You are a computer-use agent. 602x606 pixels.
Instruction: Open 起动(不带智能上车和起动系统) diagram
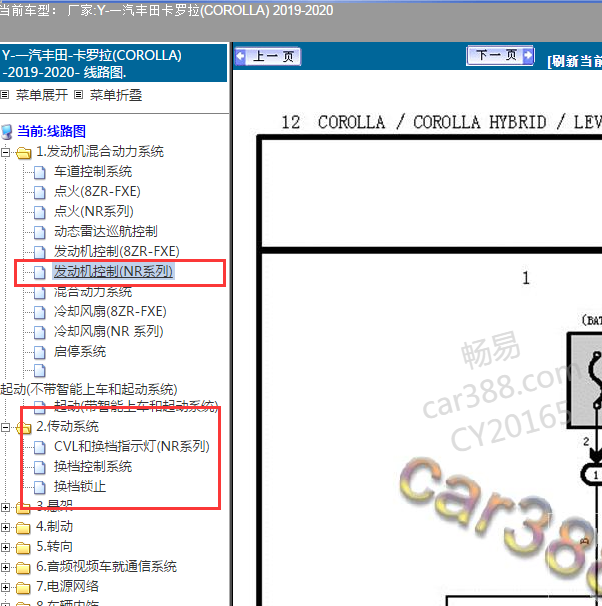pyautogui.click(x=88, y=389)
